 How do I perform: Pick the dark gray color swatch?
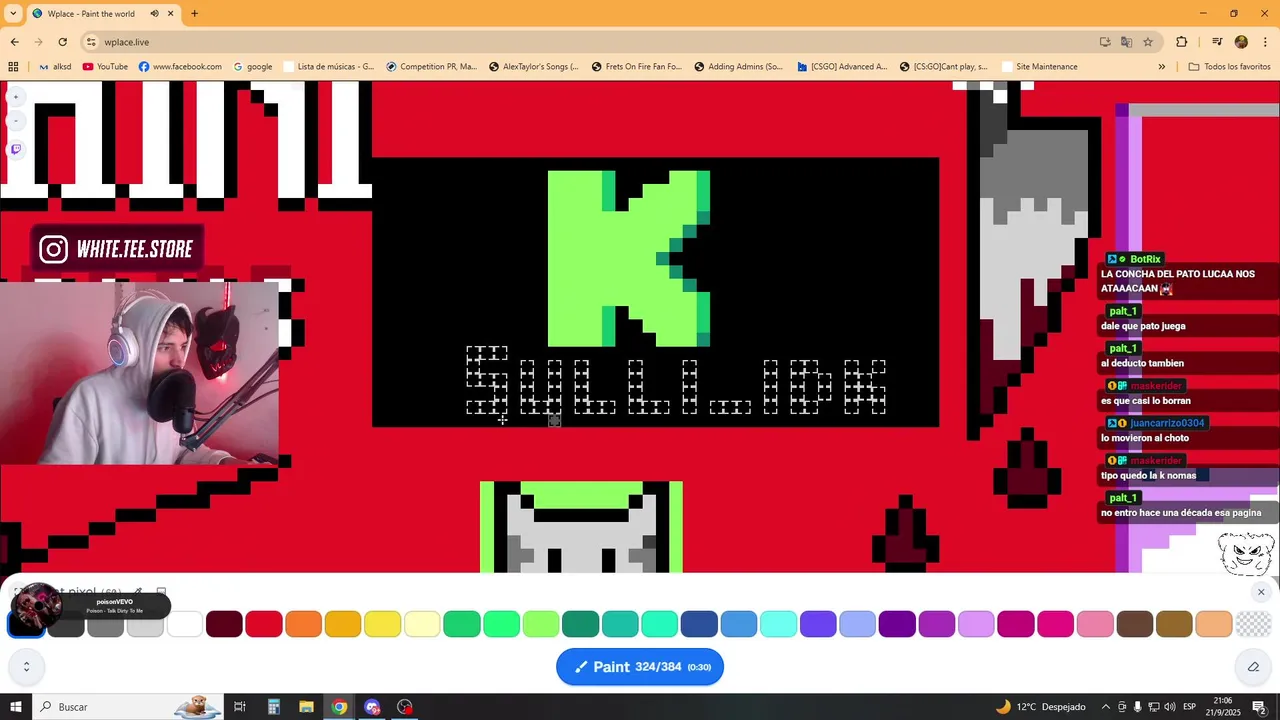[66, 624]
